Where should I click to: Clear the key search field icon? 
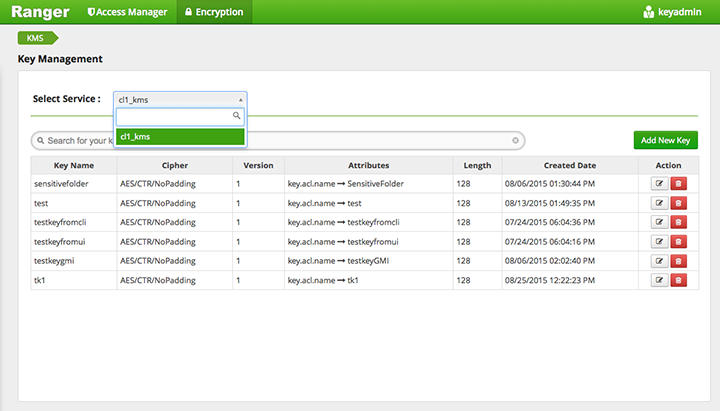pos(515,141)
